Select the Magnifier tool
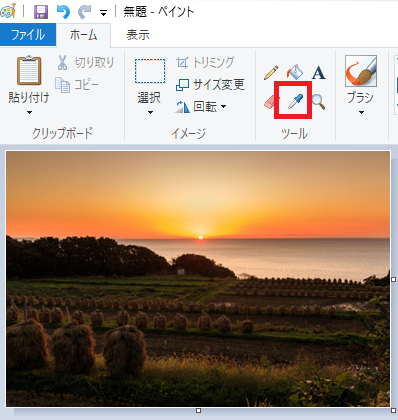The image size is (398, 420). [x=318, y=102]
